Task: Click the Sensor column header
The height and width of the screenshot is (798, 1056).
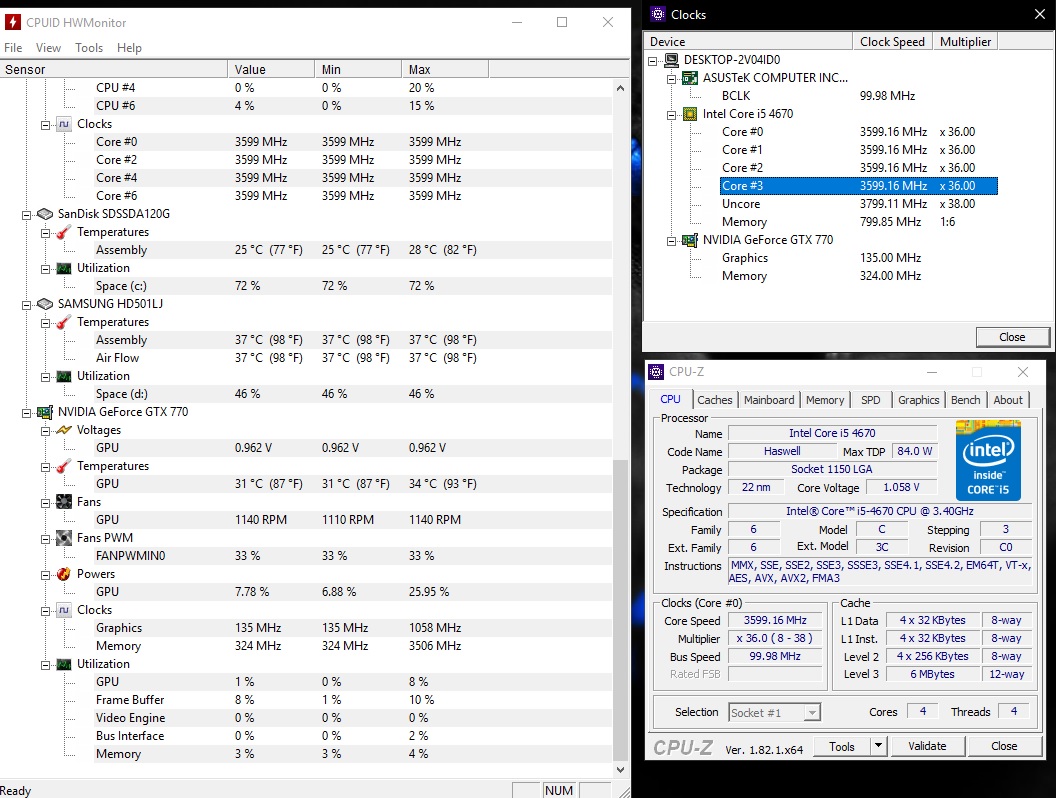Action: pyautogui.click(x=114, y=69)
